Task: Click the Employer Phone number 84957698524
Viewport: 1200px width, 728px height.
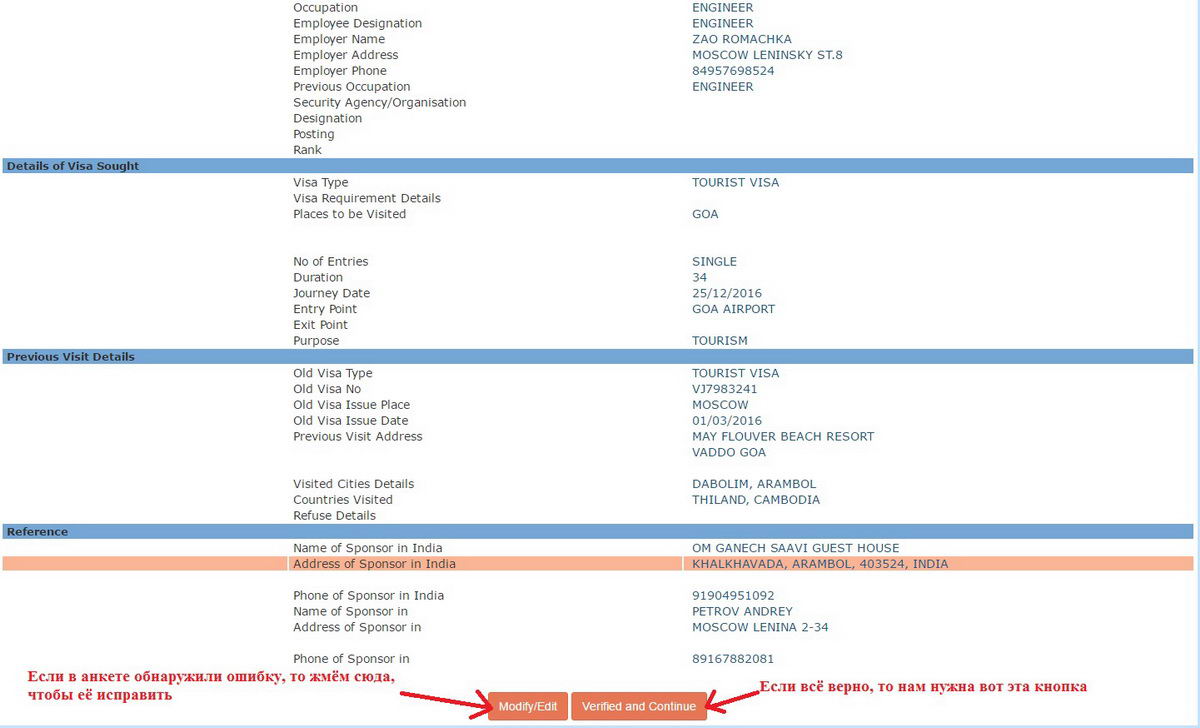Action: click(x=733, y=71)
